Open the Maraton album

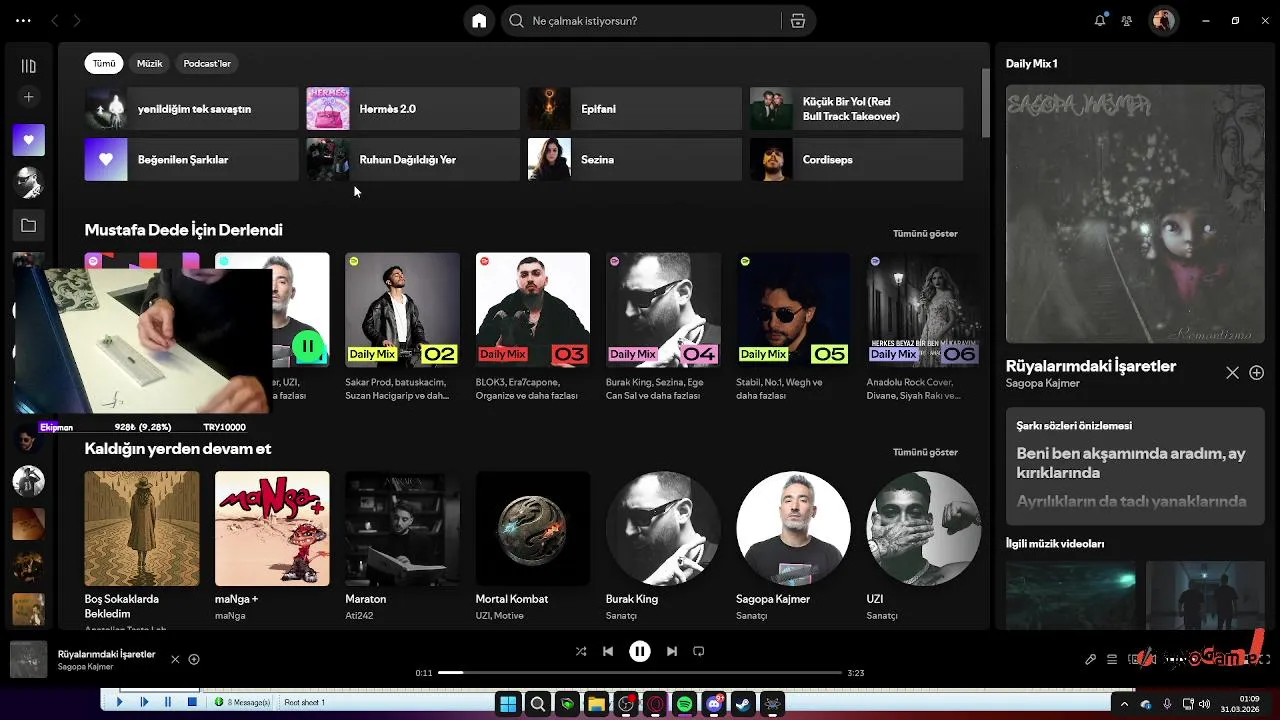click(402, 528)
